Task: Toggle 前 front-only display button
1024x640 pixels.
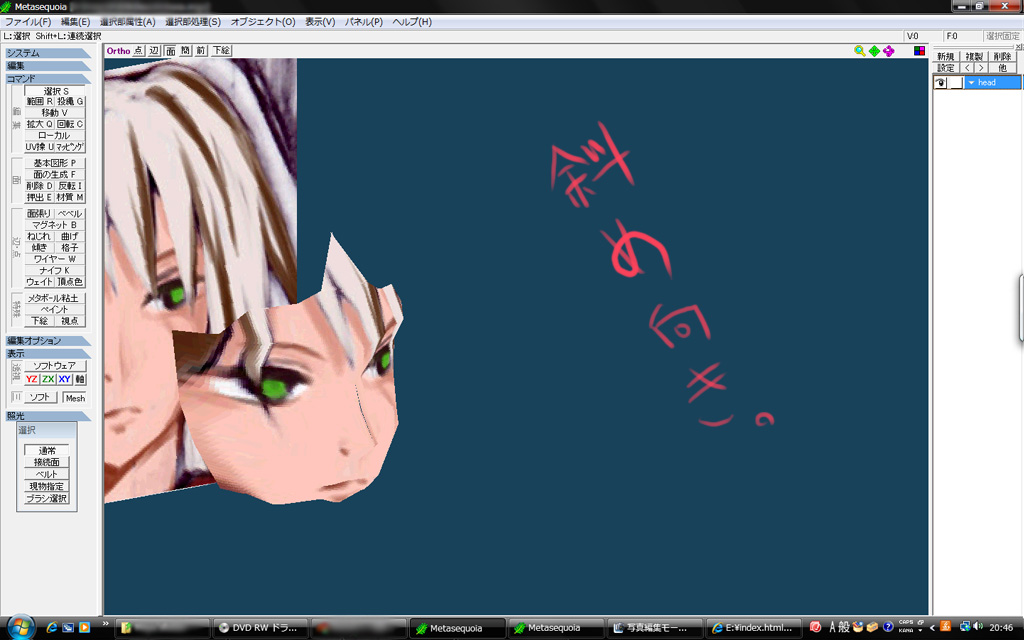Action: [200, 51]
